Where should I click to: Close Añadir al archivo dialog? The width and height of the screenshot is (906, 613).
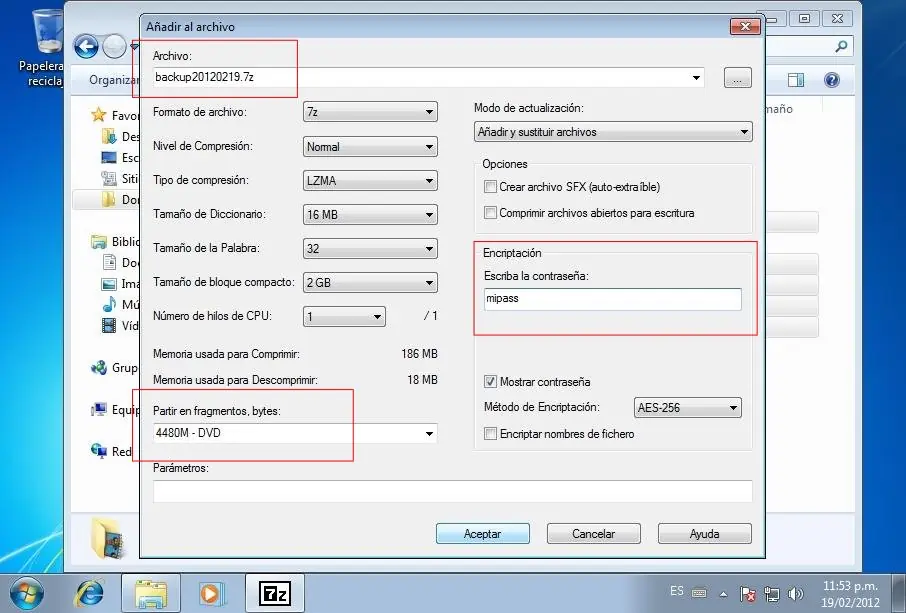[745, 27]
